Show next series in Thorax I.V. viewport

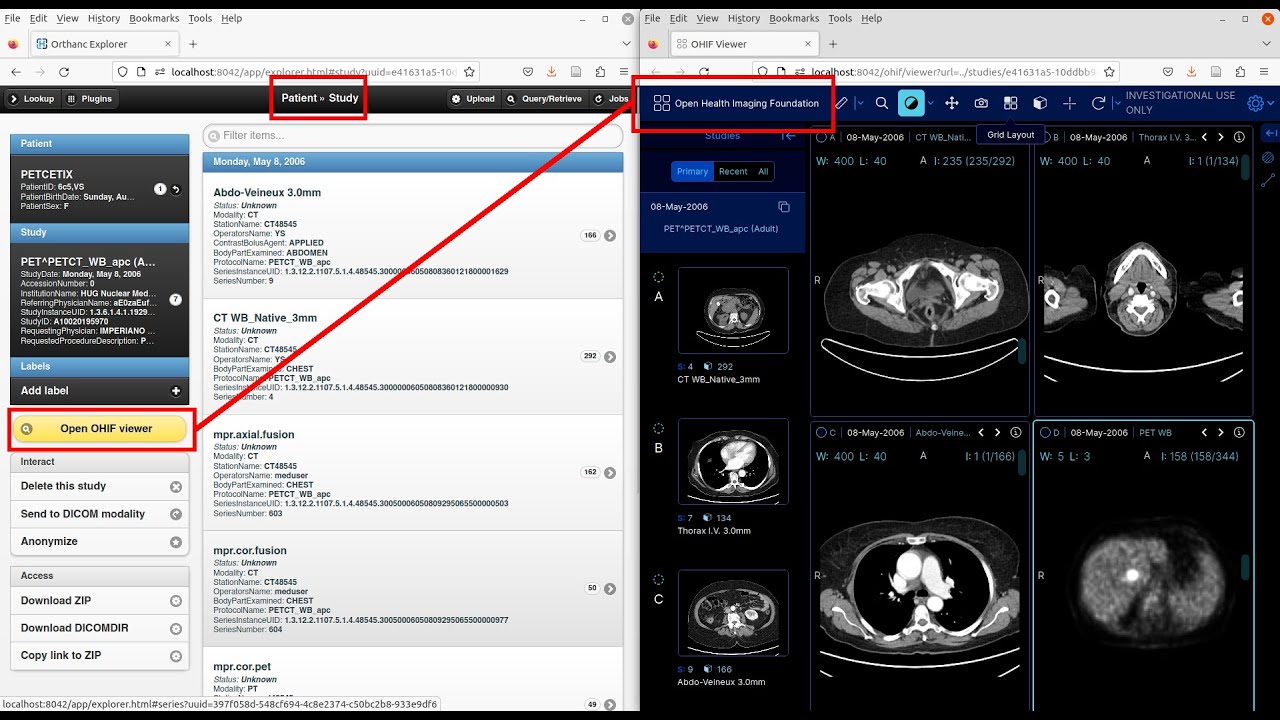1220,137
